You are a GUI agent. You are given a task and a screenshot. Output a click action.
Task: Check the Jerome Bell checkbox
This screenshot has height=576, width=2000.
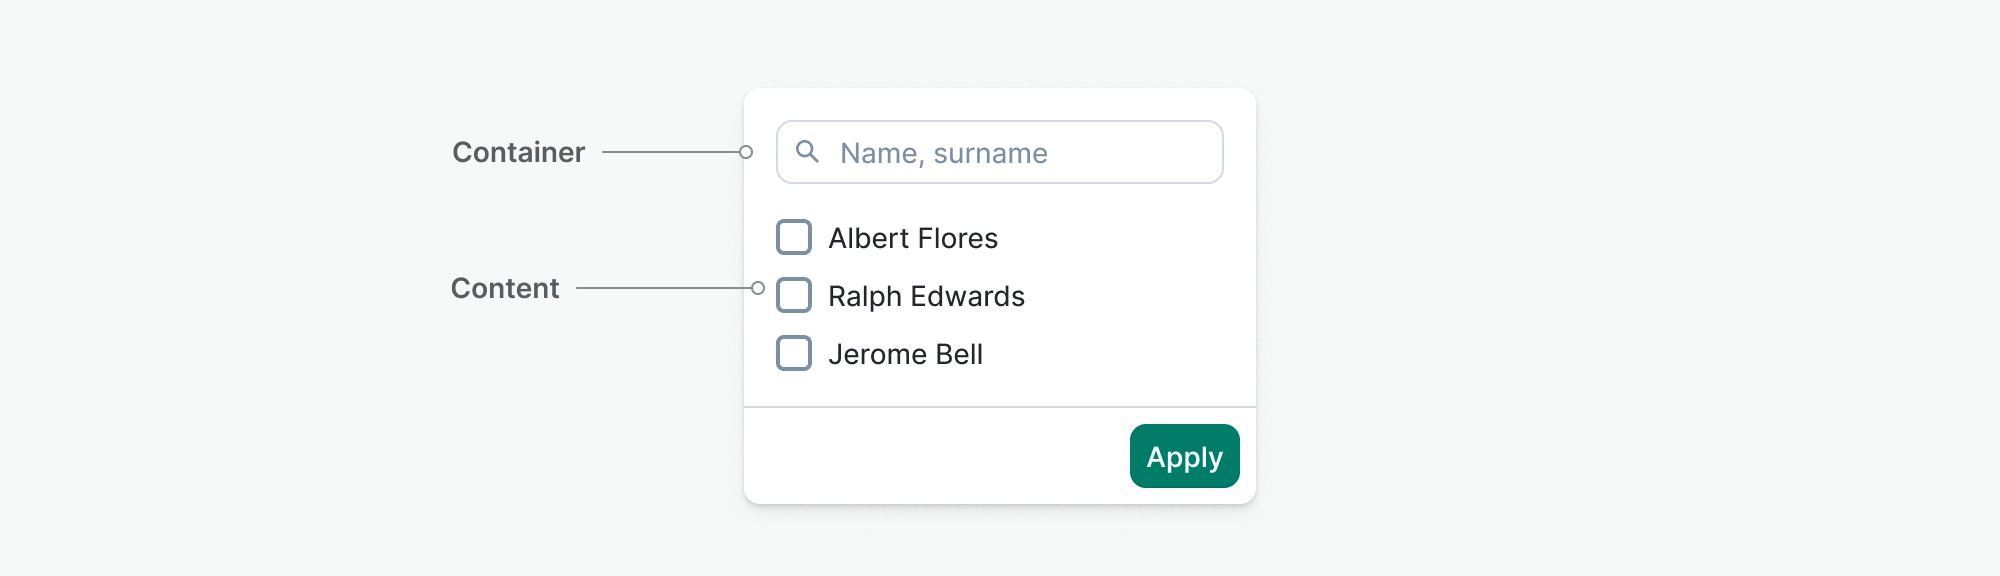794,354
